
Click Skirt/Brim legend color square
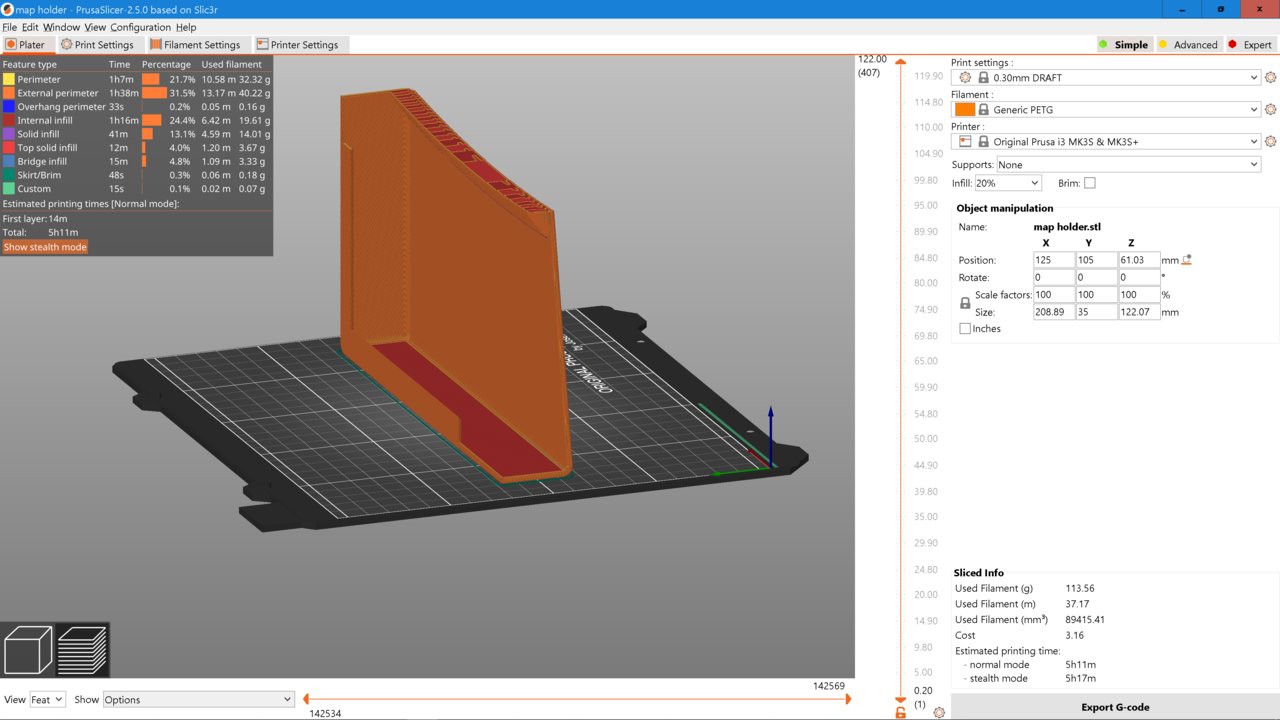tap(8, 175)
